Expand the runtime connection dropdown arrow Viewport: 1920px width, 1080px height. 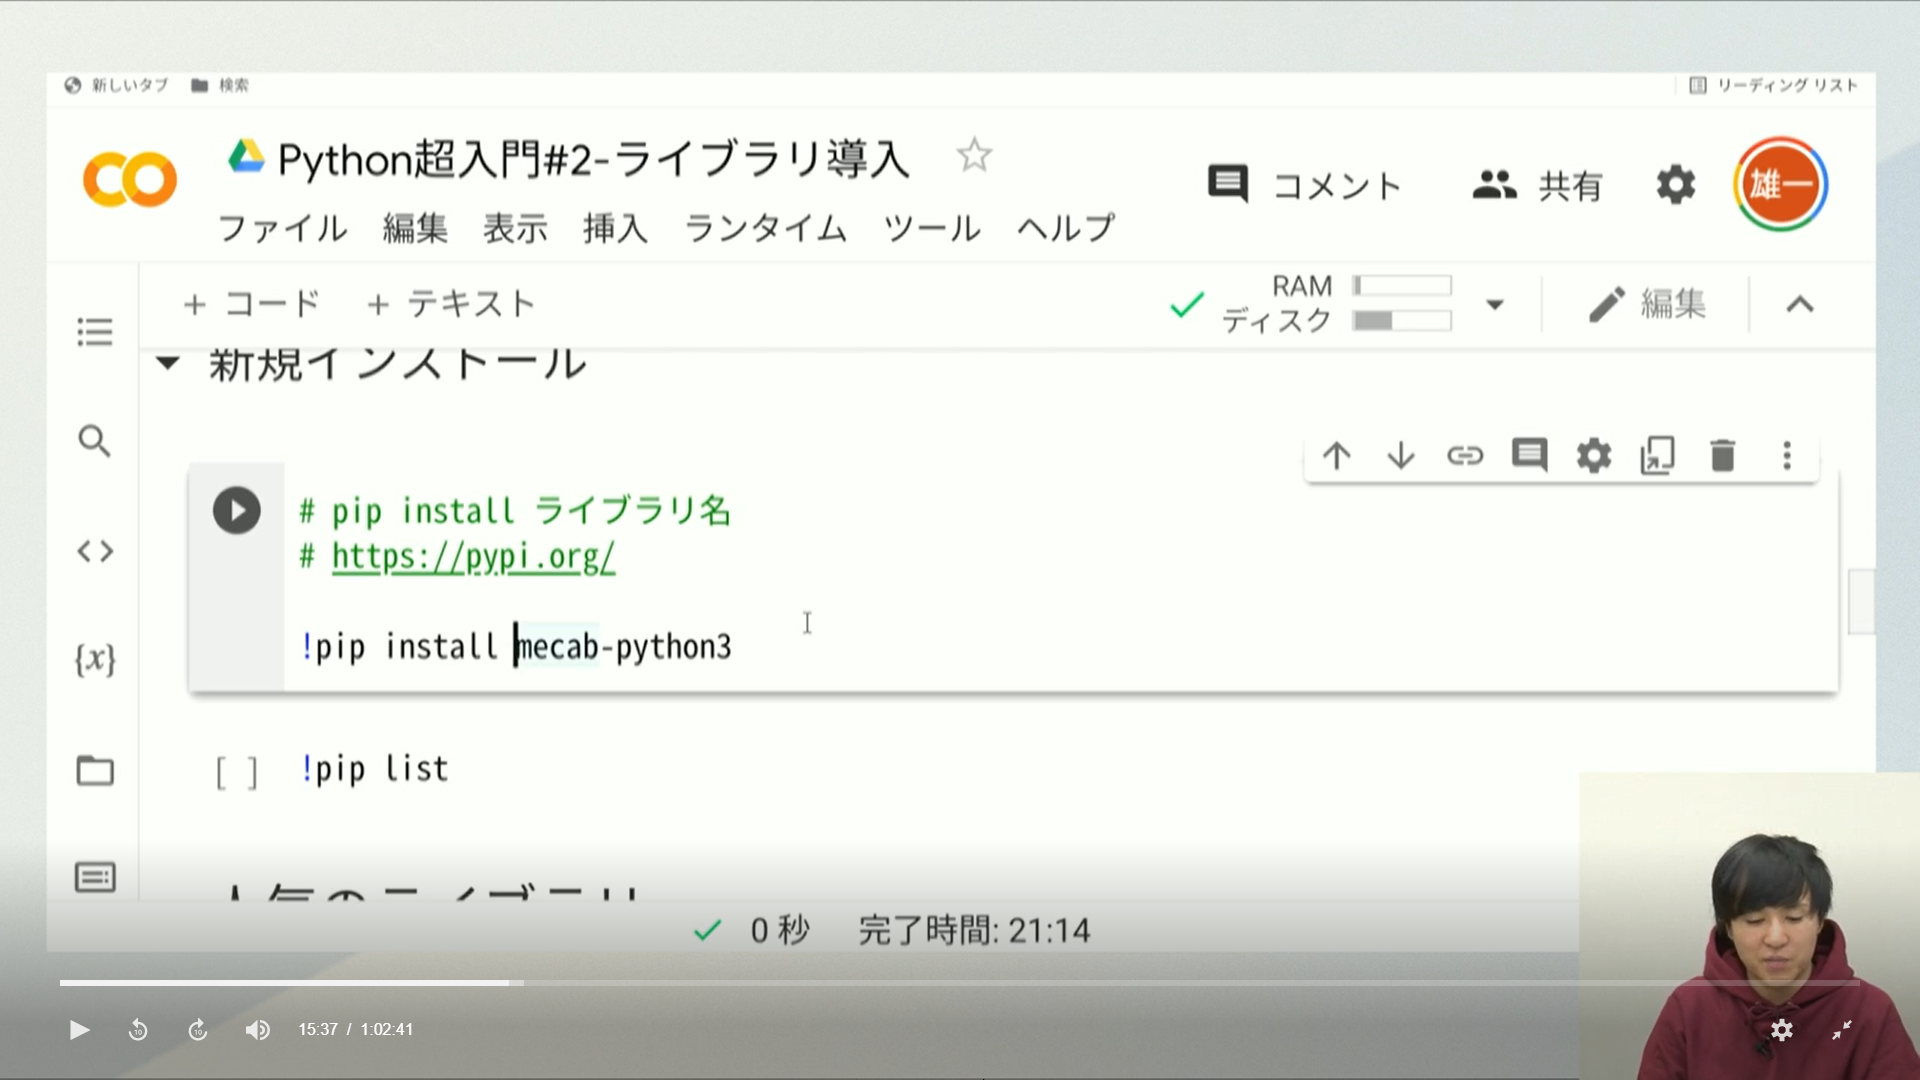[1495, 304]
